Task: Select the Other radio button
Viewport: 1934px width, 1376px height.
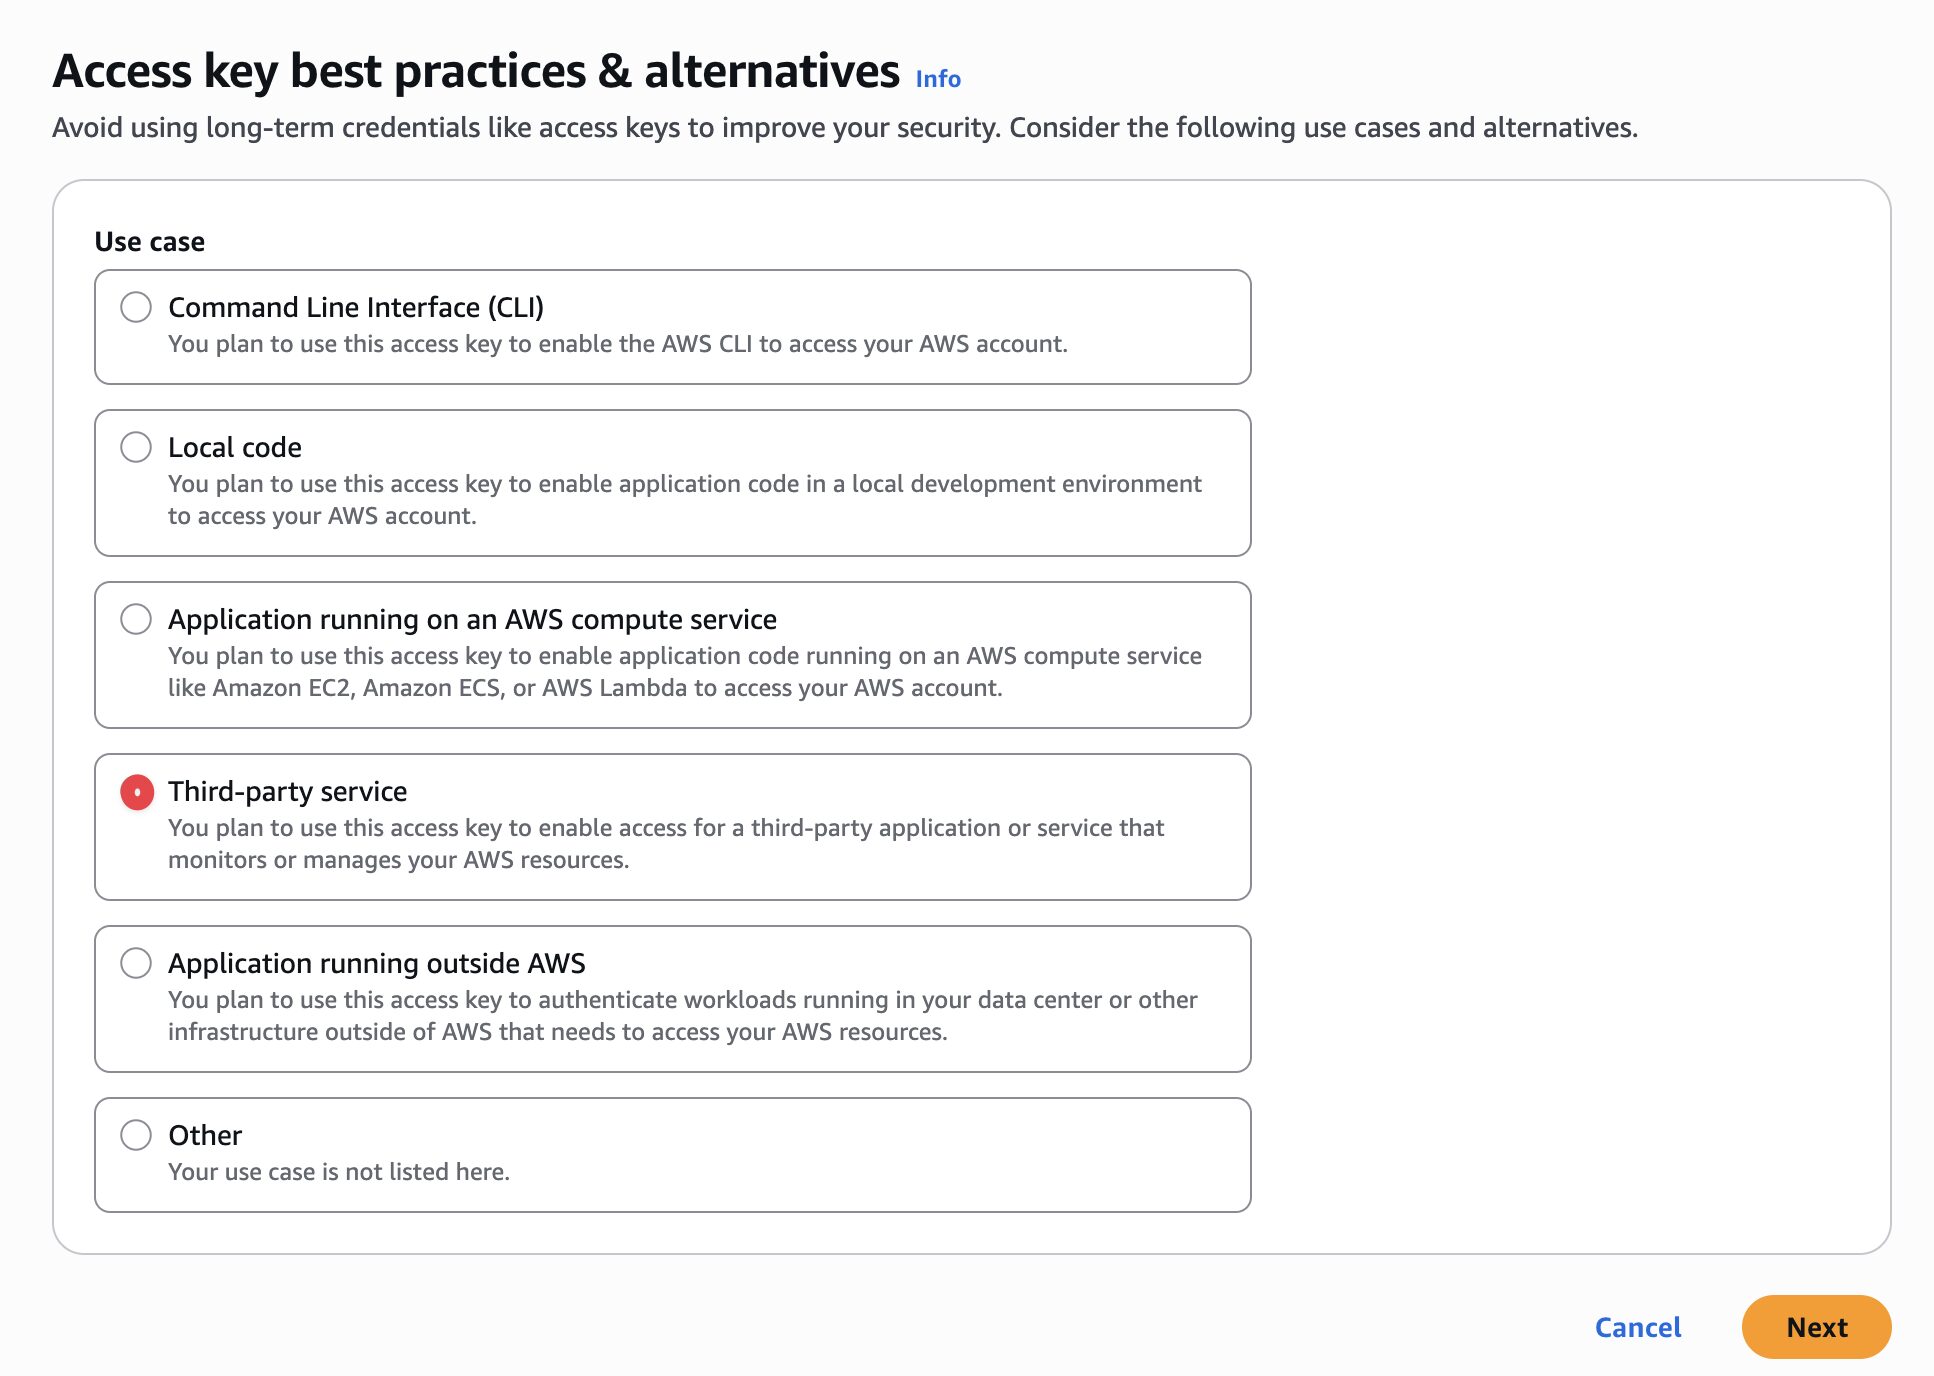Action: 136,1135
